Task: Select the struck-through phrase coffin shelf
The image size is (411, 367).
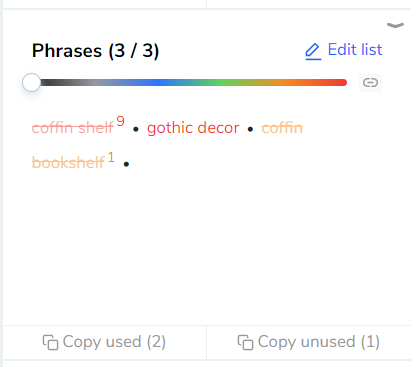Action: click(x=73, y=128)
